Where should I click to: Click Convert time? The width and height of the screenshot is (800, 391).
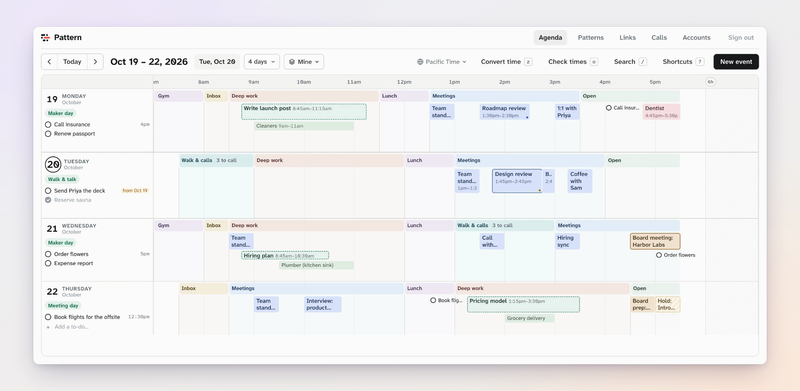coord(506,62)
